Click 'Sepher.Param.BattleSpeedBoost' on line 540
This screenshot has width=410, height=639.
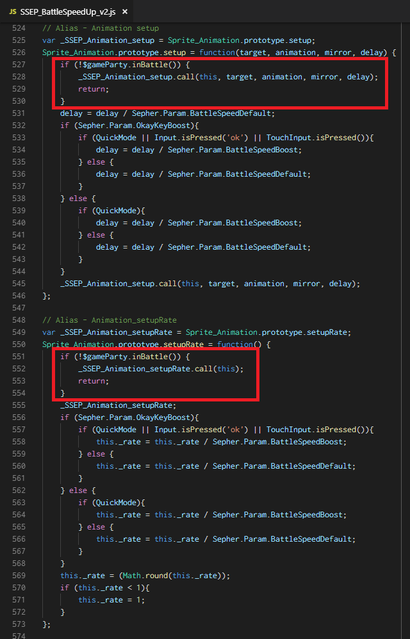click(233, 223)
